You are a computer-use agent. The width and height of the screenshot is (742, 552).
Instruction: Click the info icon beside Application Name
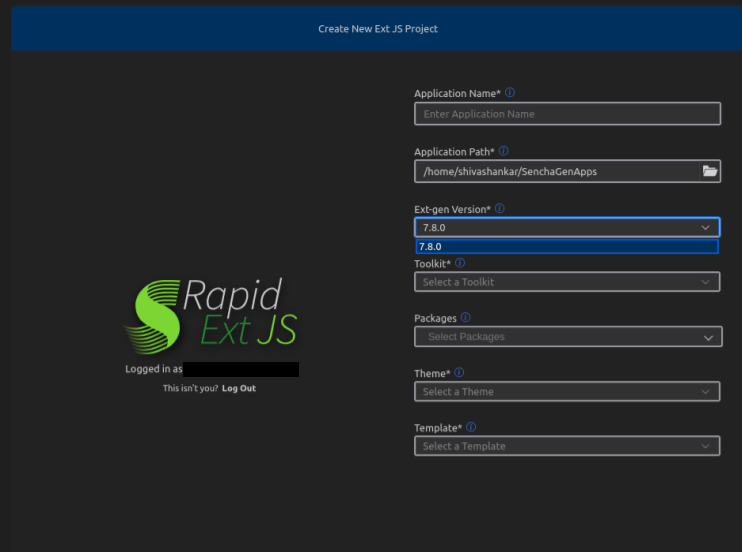coord(510,93)
